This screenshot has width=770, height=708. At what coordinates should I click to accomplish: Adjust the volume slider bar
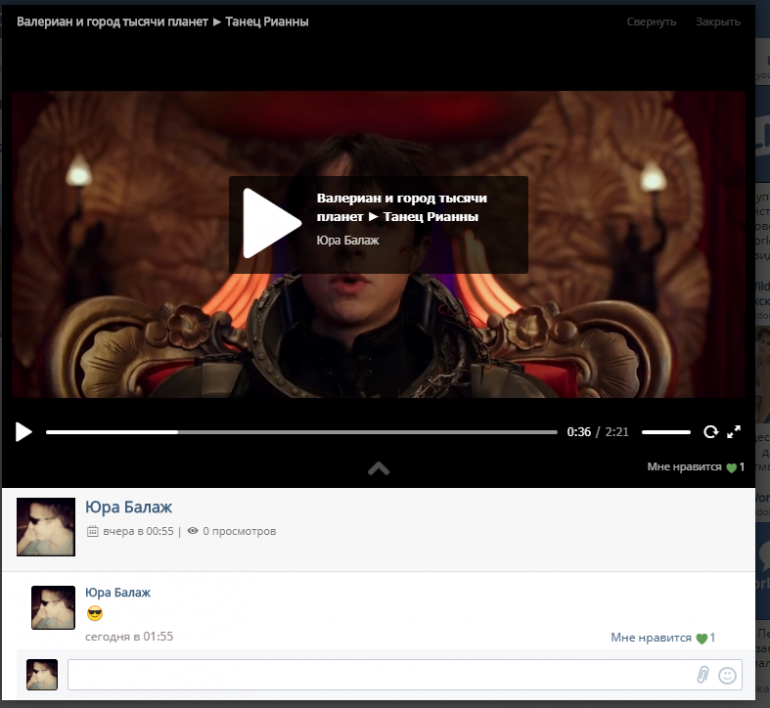(666, 432)
